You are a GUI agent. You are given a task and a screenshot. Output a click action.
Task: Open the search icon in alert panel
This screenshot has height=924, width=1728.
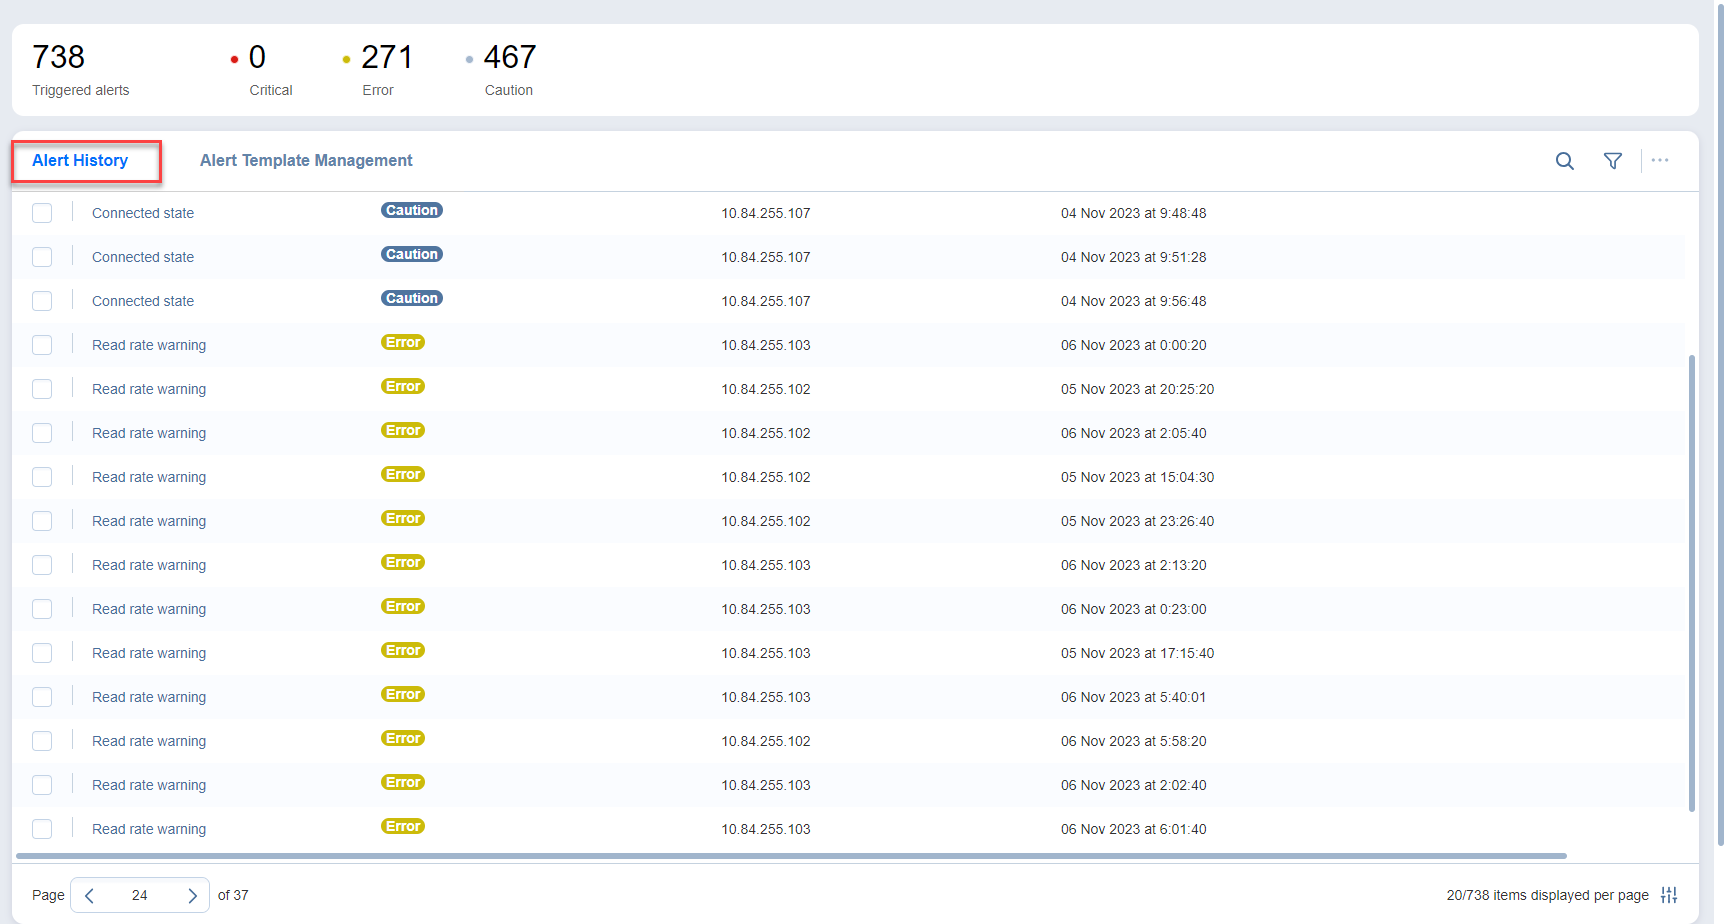coord(1564,161)
